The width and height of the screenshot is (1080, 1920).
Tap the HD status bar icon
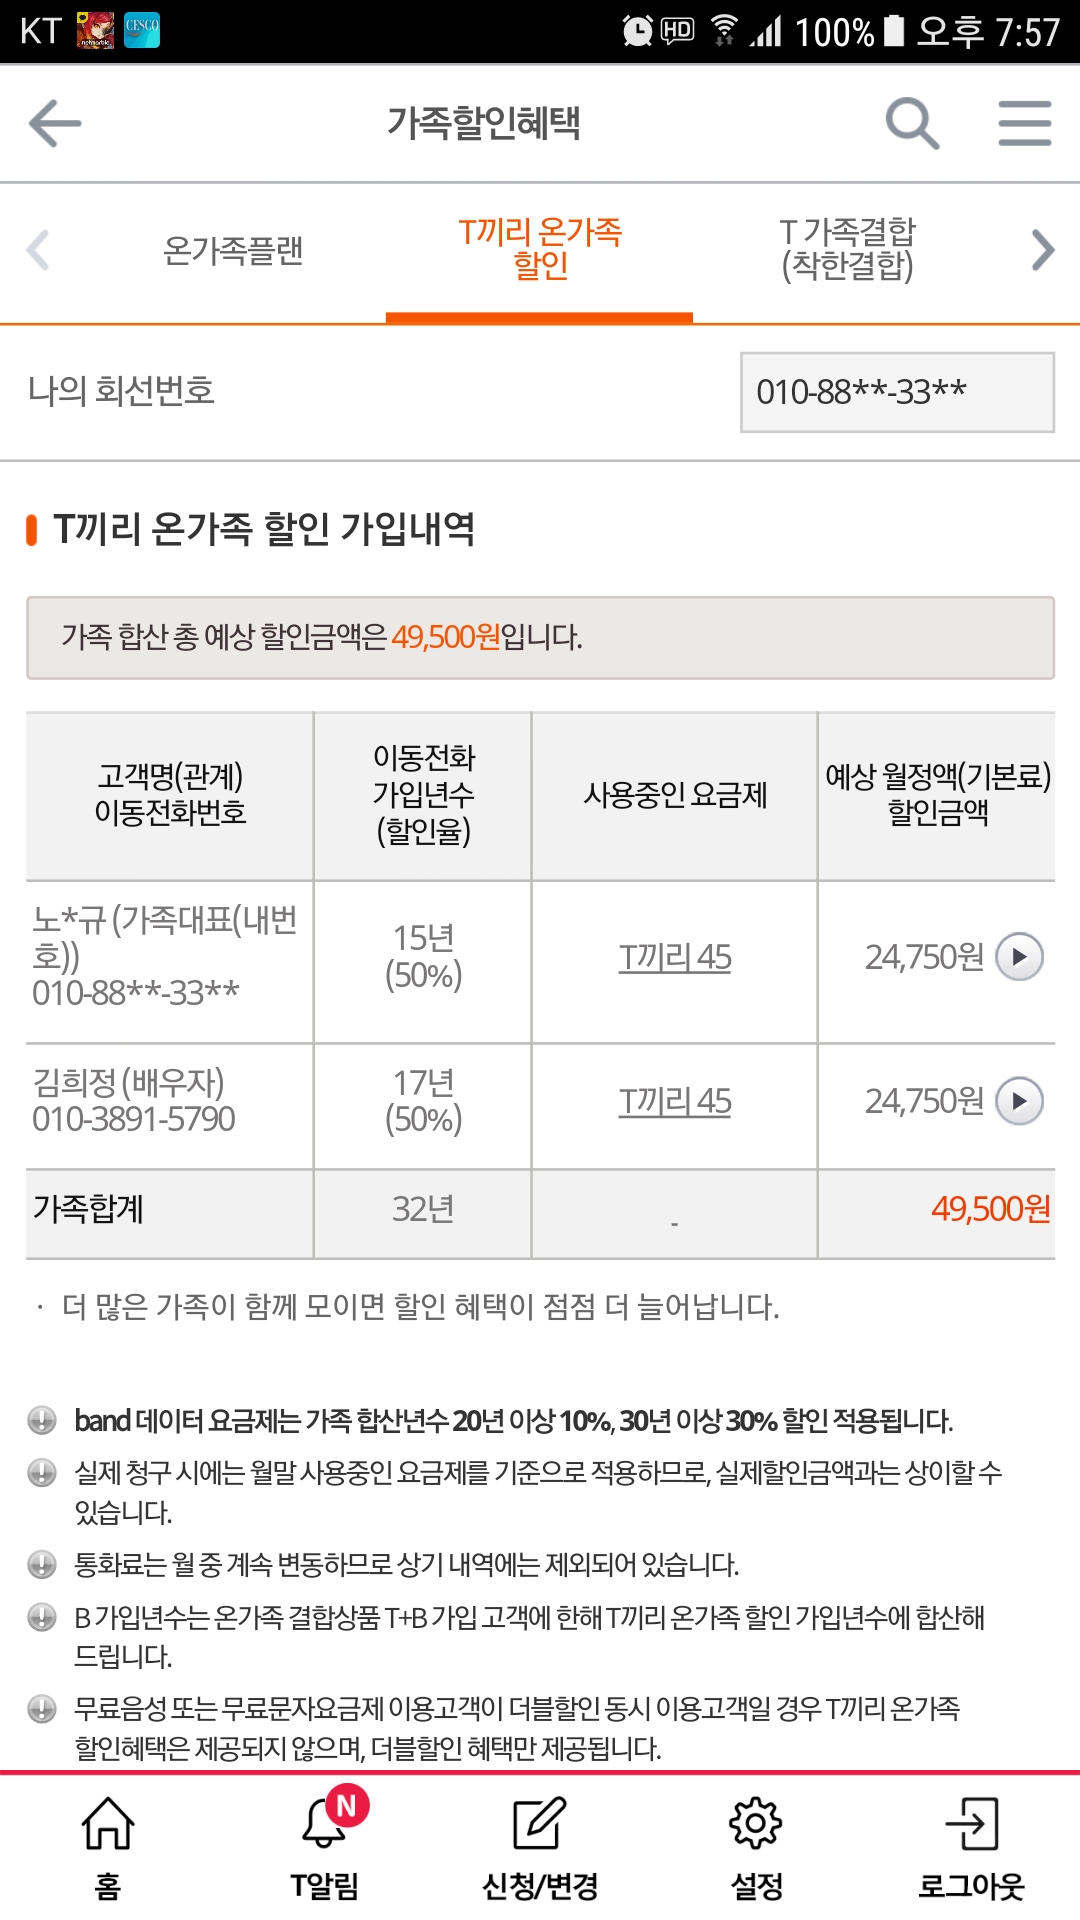point(677,30)
